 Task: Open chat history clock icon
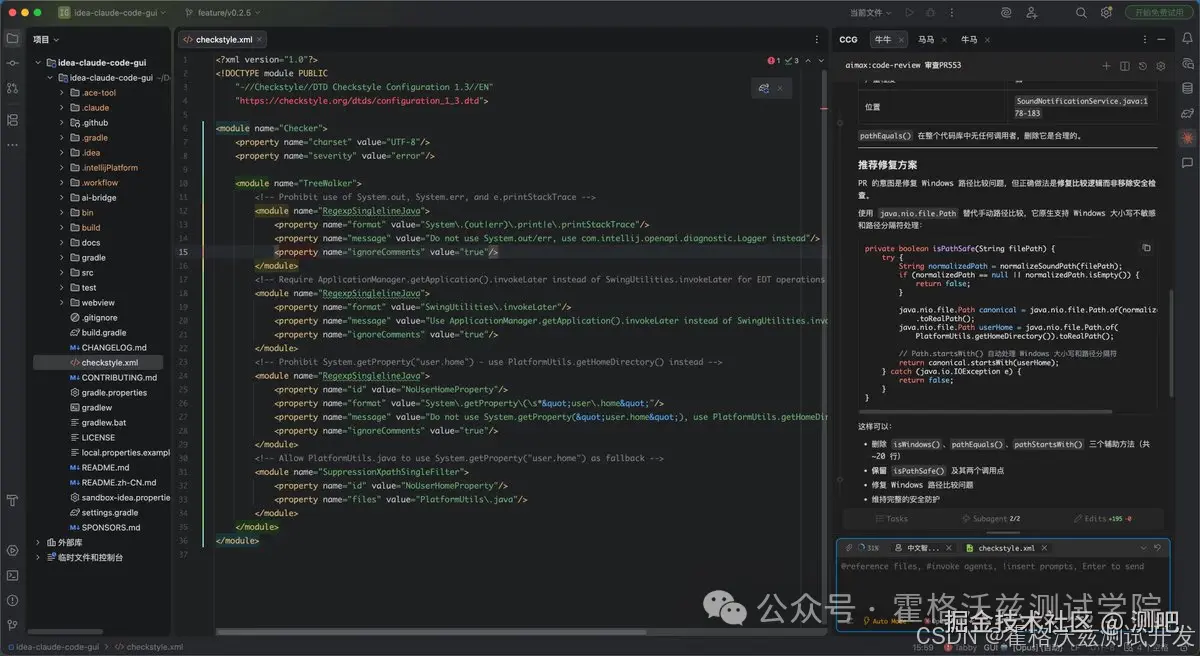[1143, 66]
